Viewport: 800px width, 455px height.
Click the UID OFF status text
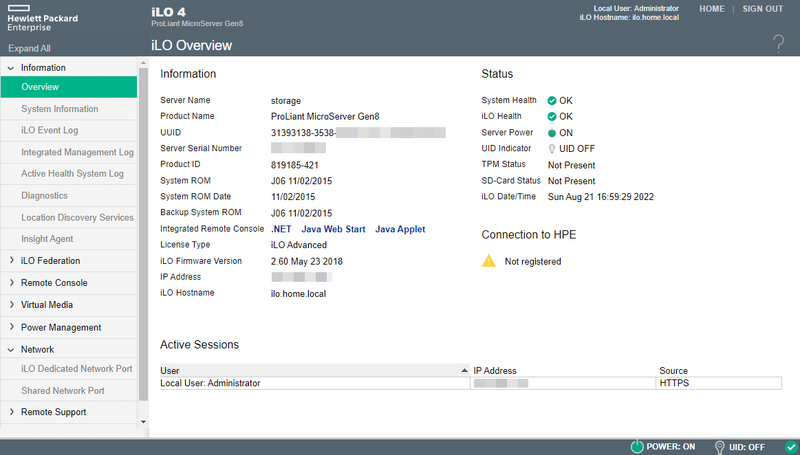[577, 148]
